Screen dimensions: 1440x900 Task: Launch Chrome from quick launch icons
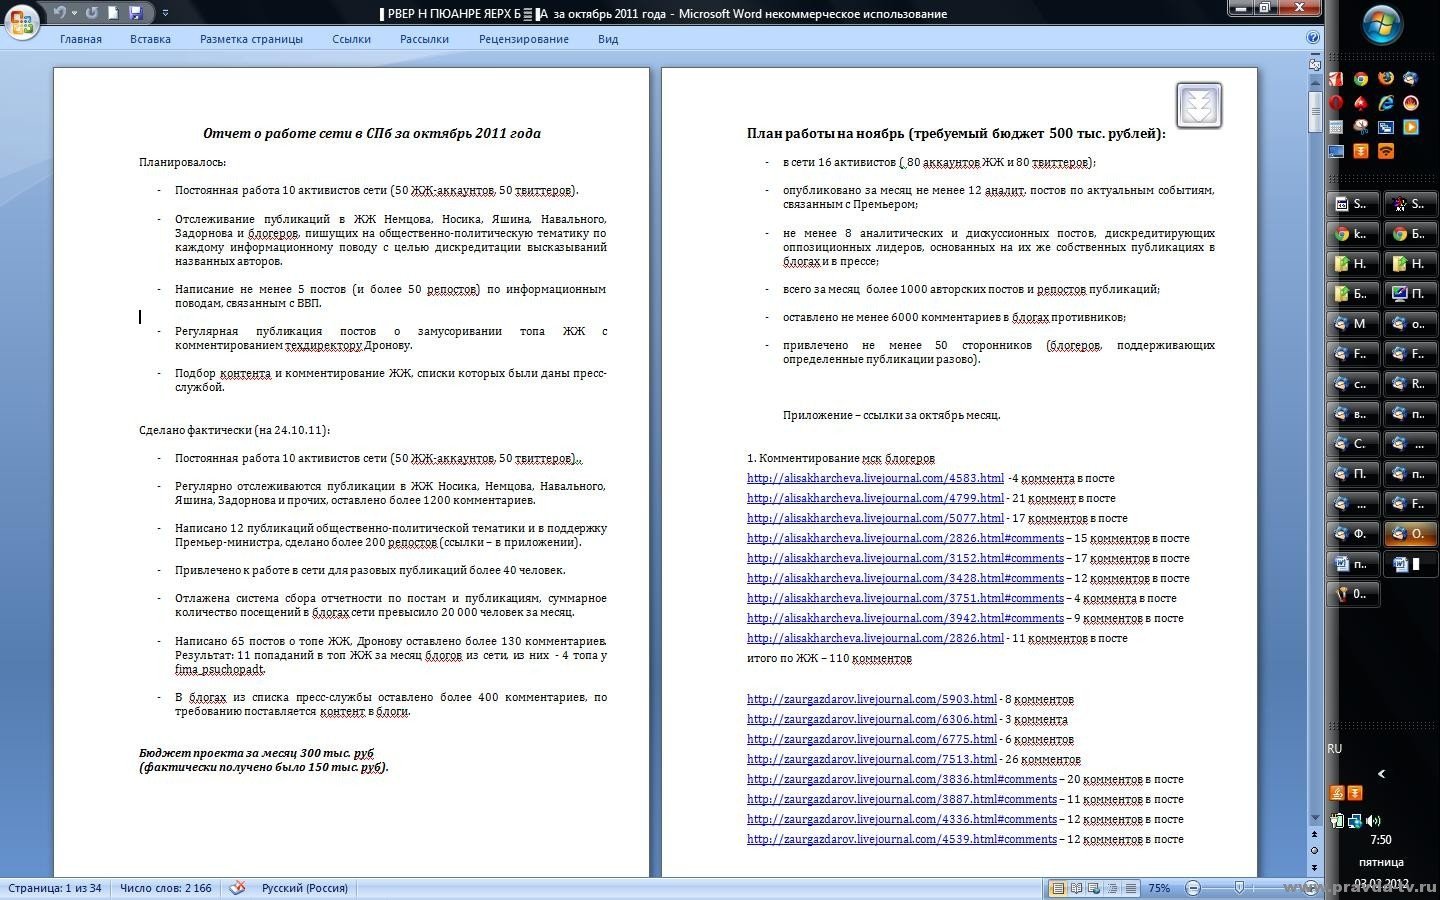click(1361, 78)
